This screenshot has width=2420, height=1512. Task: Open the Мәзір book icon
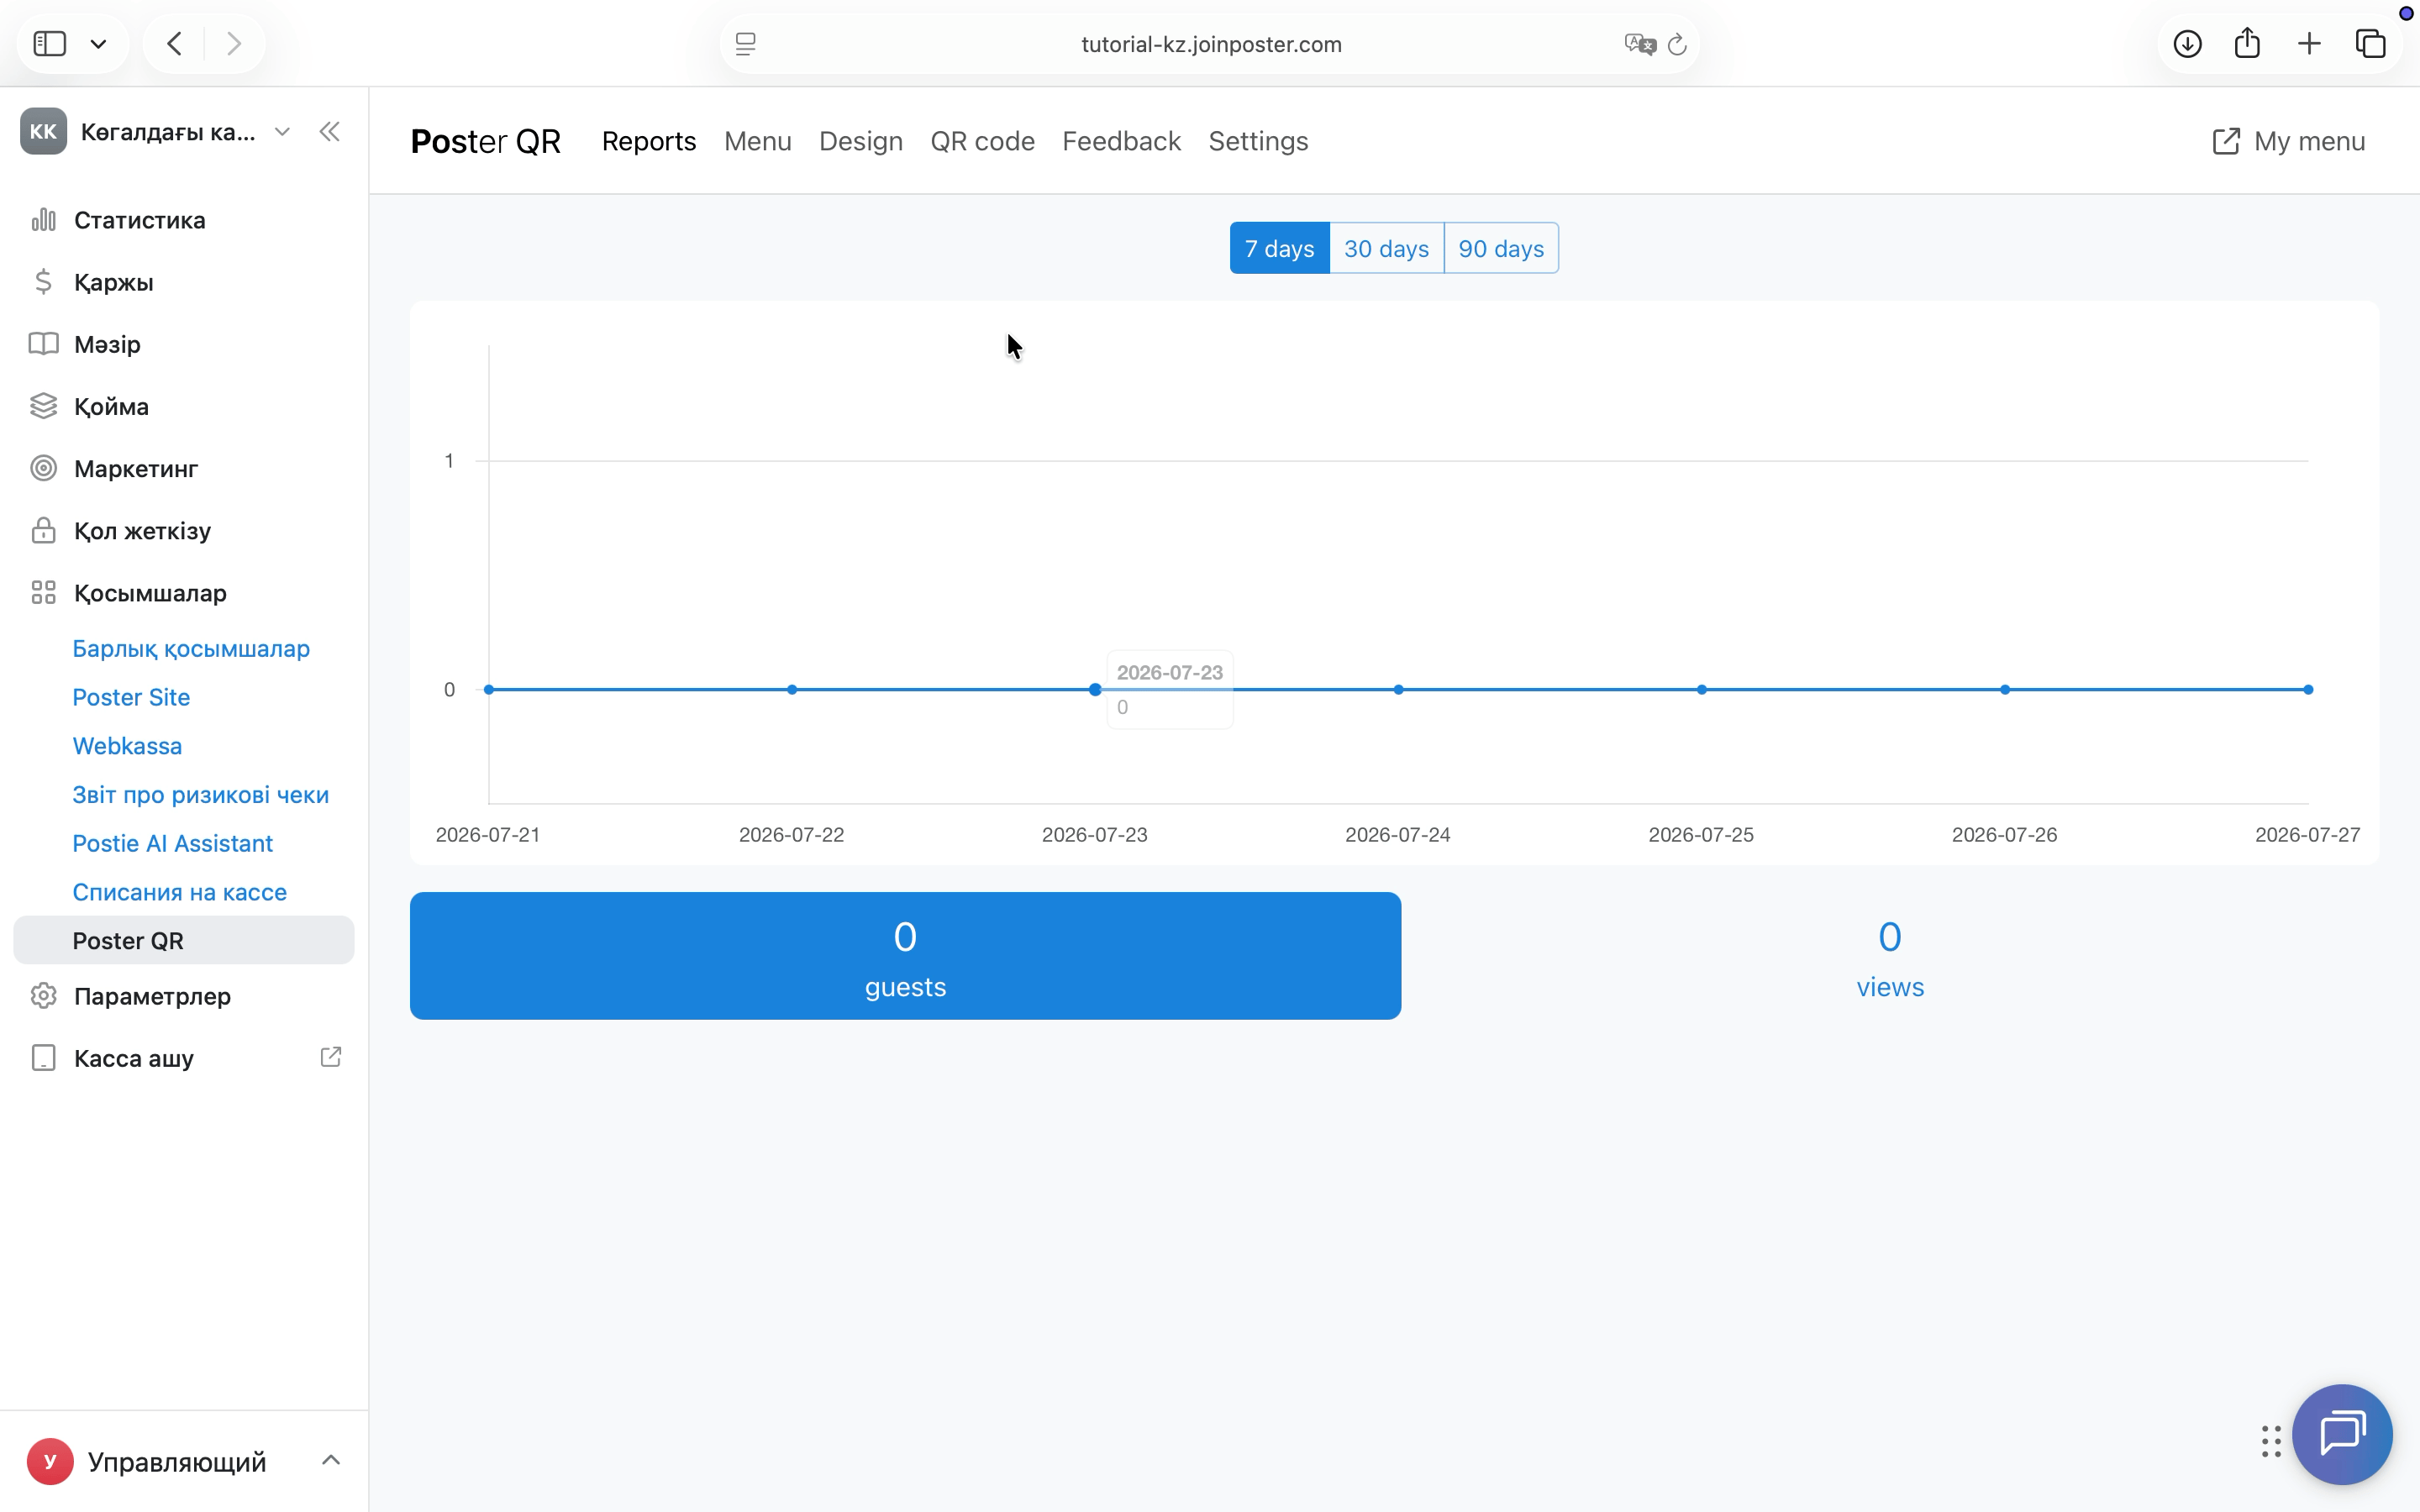click(43, 344)
